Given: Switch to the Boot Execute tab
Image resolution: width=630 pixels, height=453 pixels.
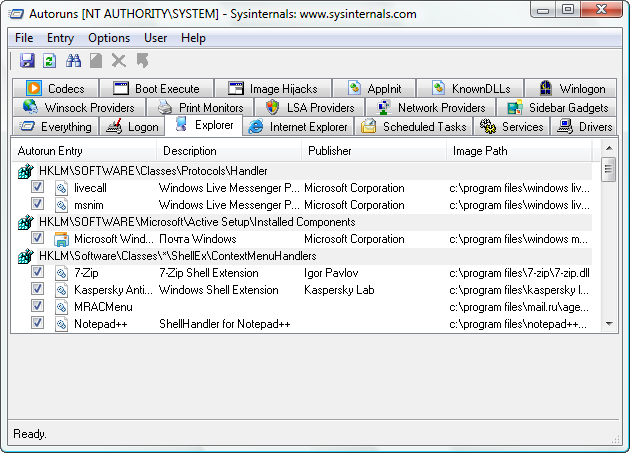Looking at the screenshot, I should pos(156,88).
